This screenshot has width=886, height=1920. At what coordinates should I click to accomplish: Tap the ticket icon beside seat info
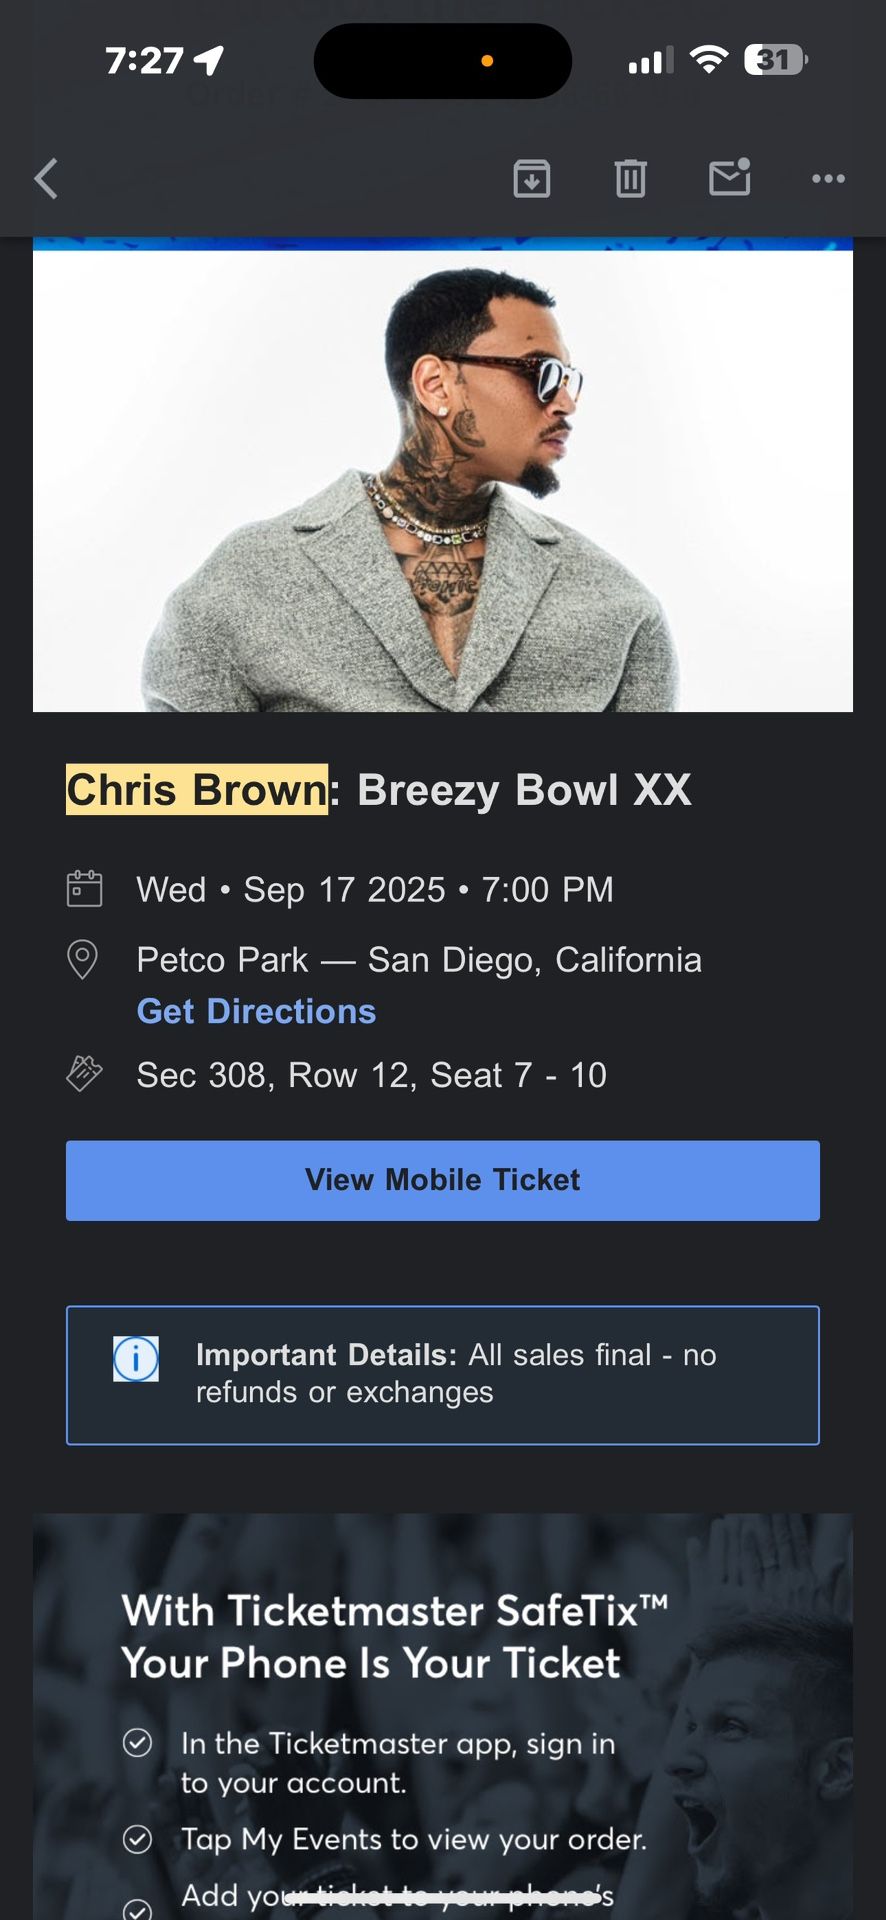pos(85,1074)
